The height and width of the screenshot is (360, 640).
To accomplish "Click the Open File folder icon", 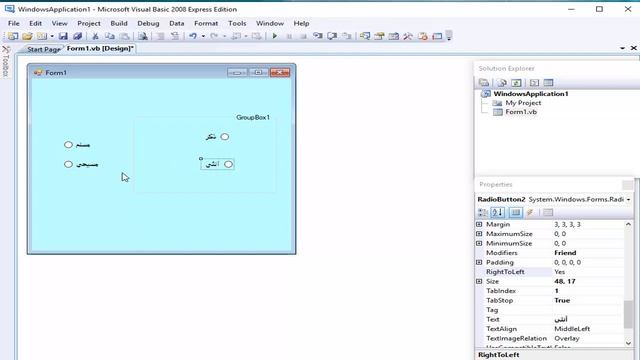I will click(x=27, y=36).
